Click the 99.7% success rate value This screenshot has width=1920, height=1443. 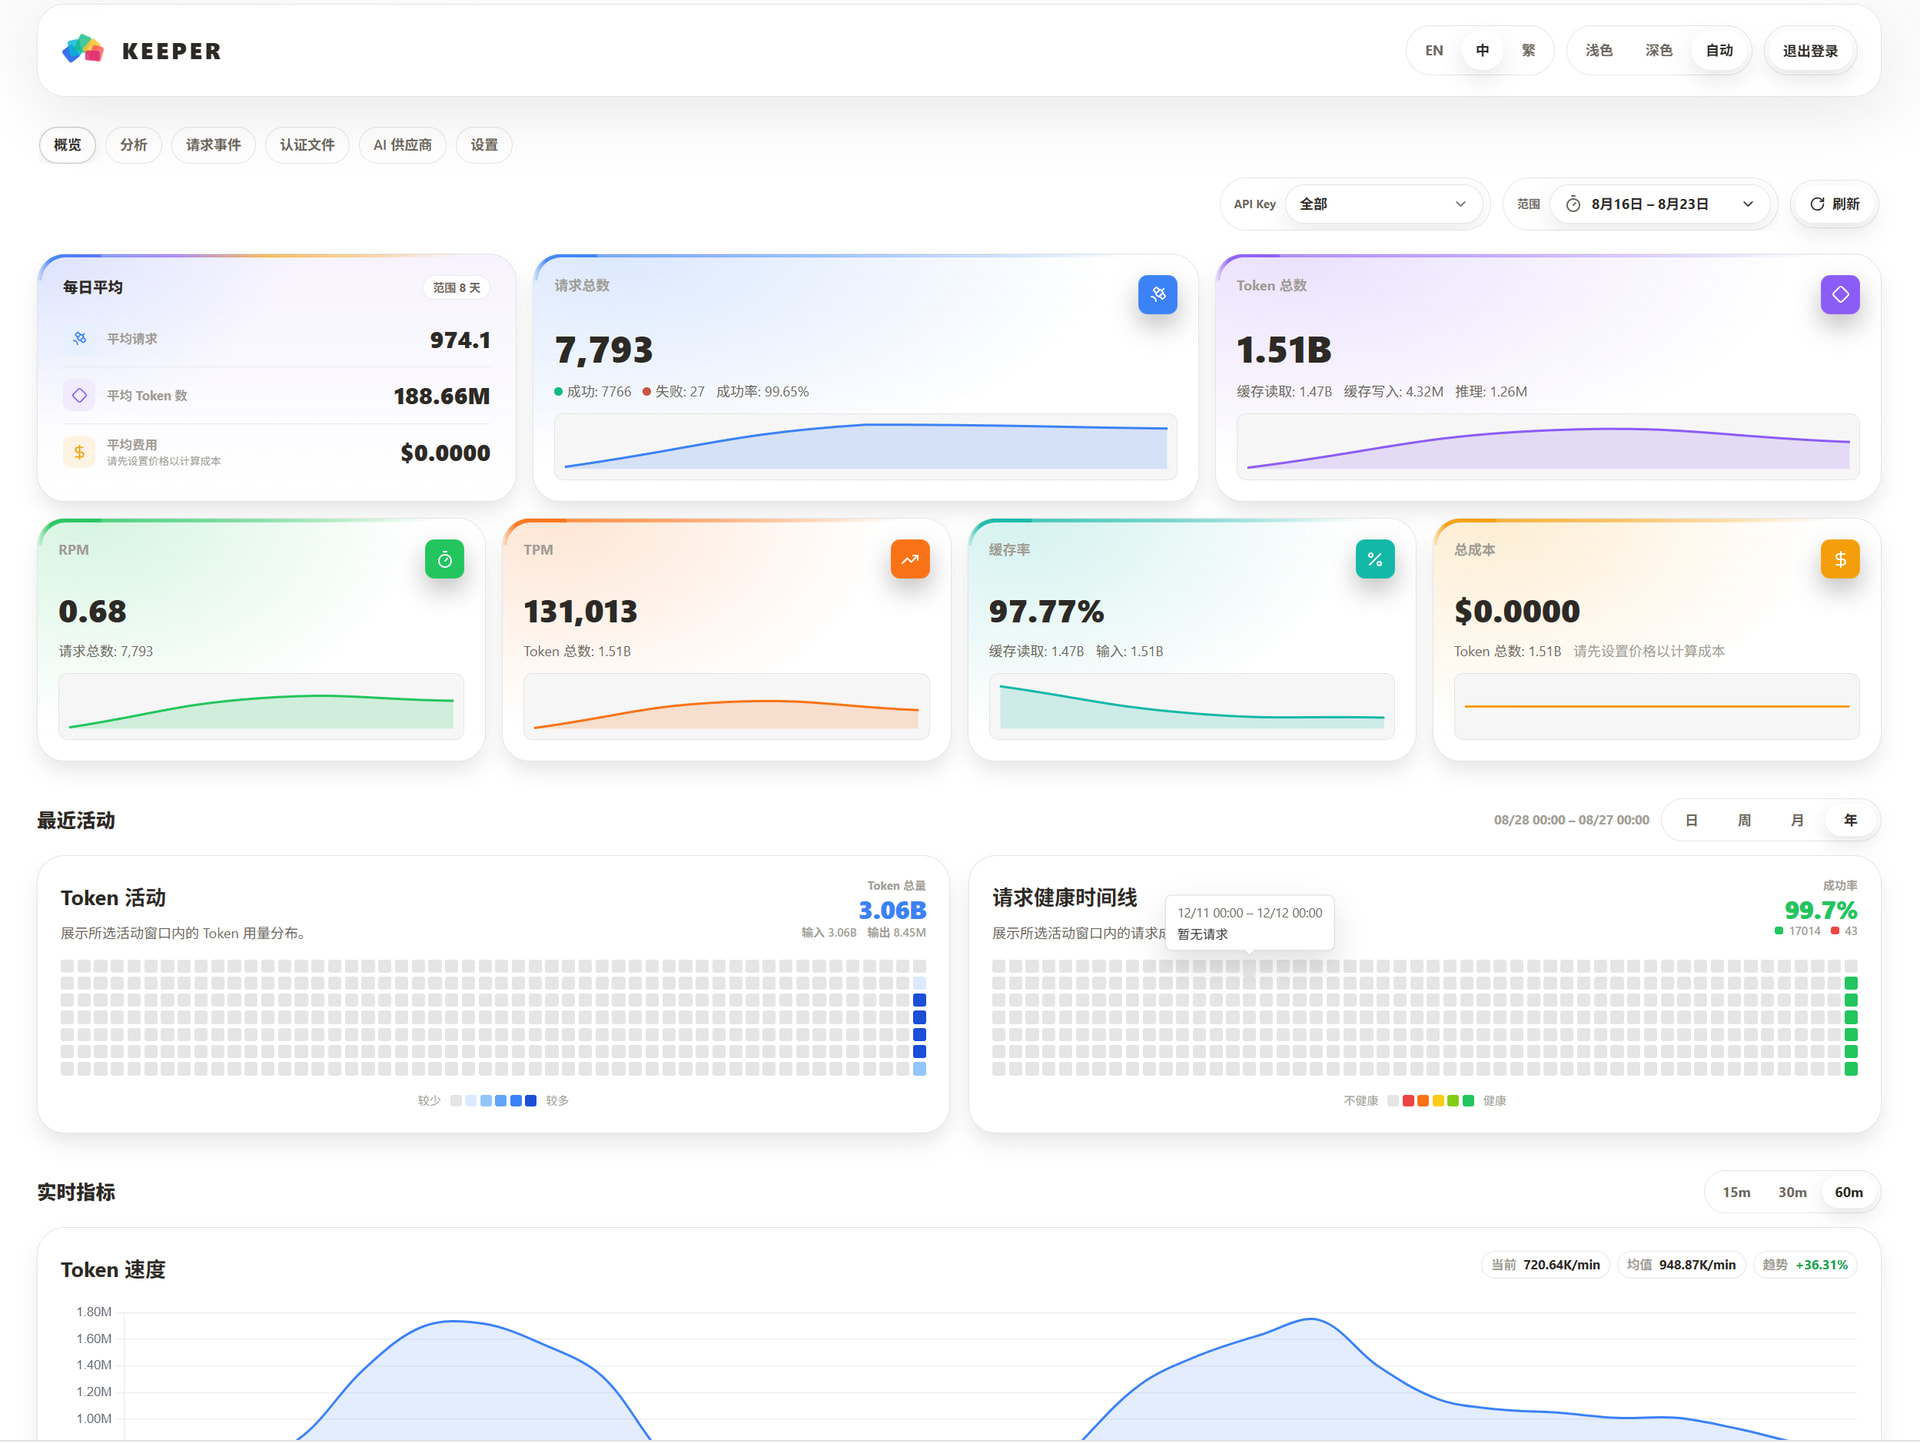(x=1820, y=910)
